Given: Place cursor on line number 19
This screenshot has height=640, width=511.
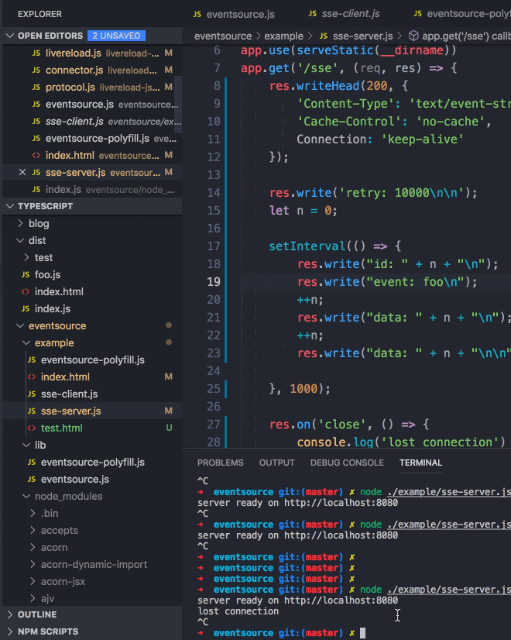Looking at the screenshot, I should [213, 282].
